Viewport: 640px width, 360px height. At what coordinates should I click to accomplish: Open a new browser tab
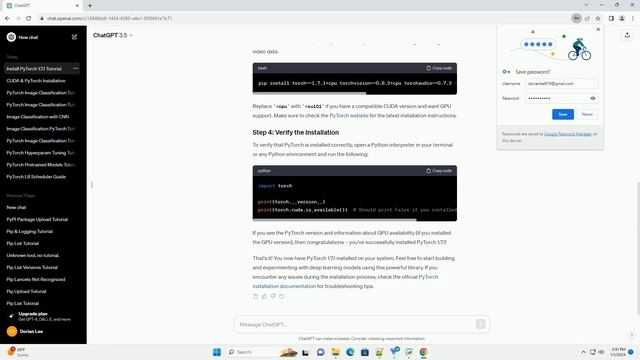[90, 6]
